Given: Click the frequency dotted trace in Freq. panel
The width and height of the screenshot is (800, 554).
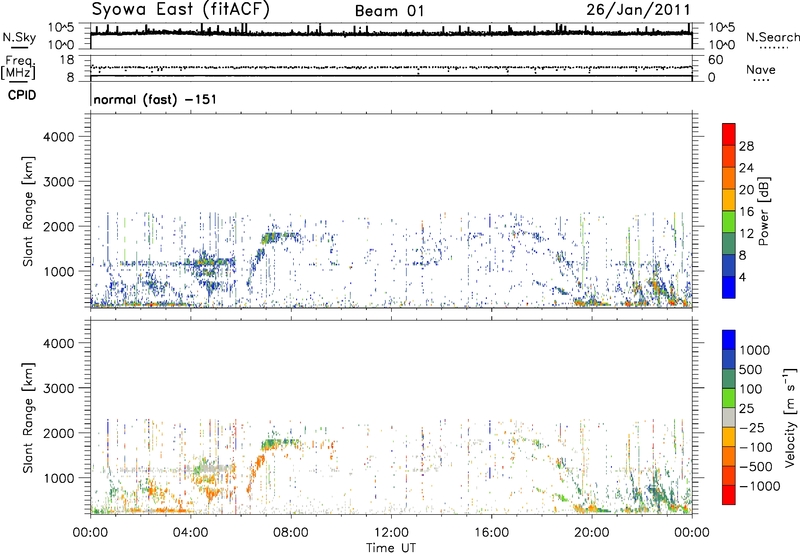Looking at the screenshot, I should [x=391, y=67].
